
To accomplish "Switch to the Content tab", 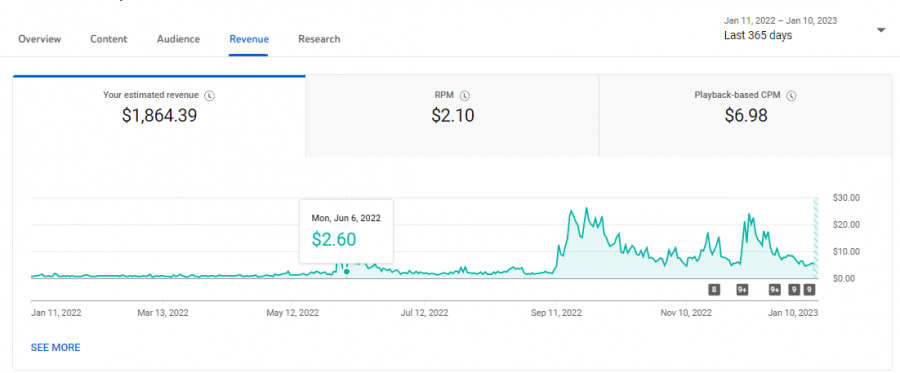I will (x=108, y=39).
